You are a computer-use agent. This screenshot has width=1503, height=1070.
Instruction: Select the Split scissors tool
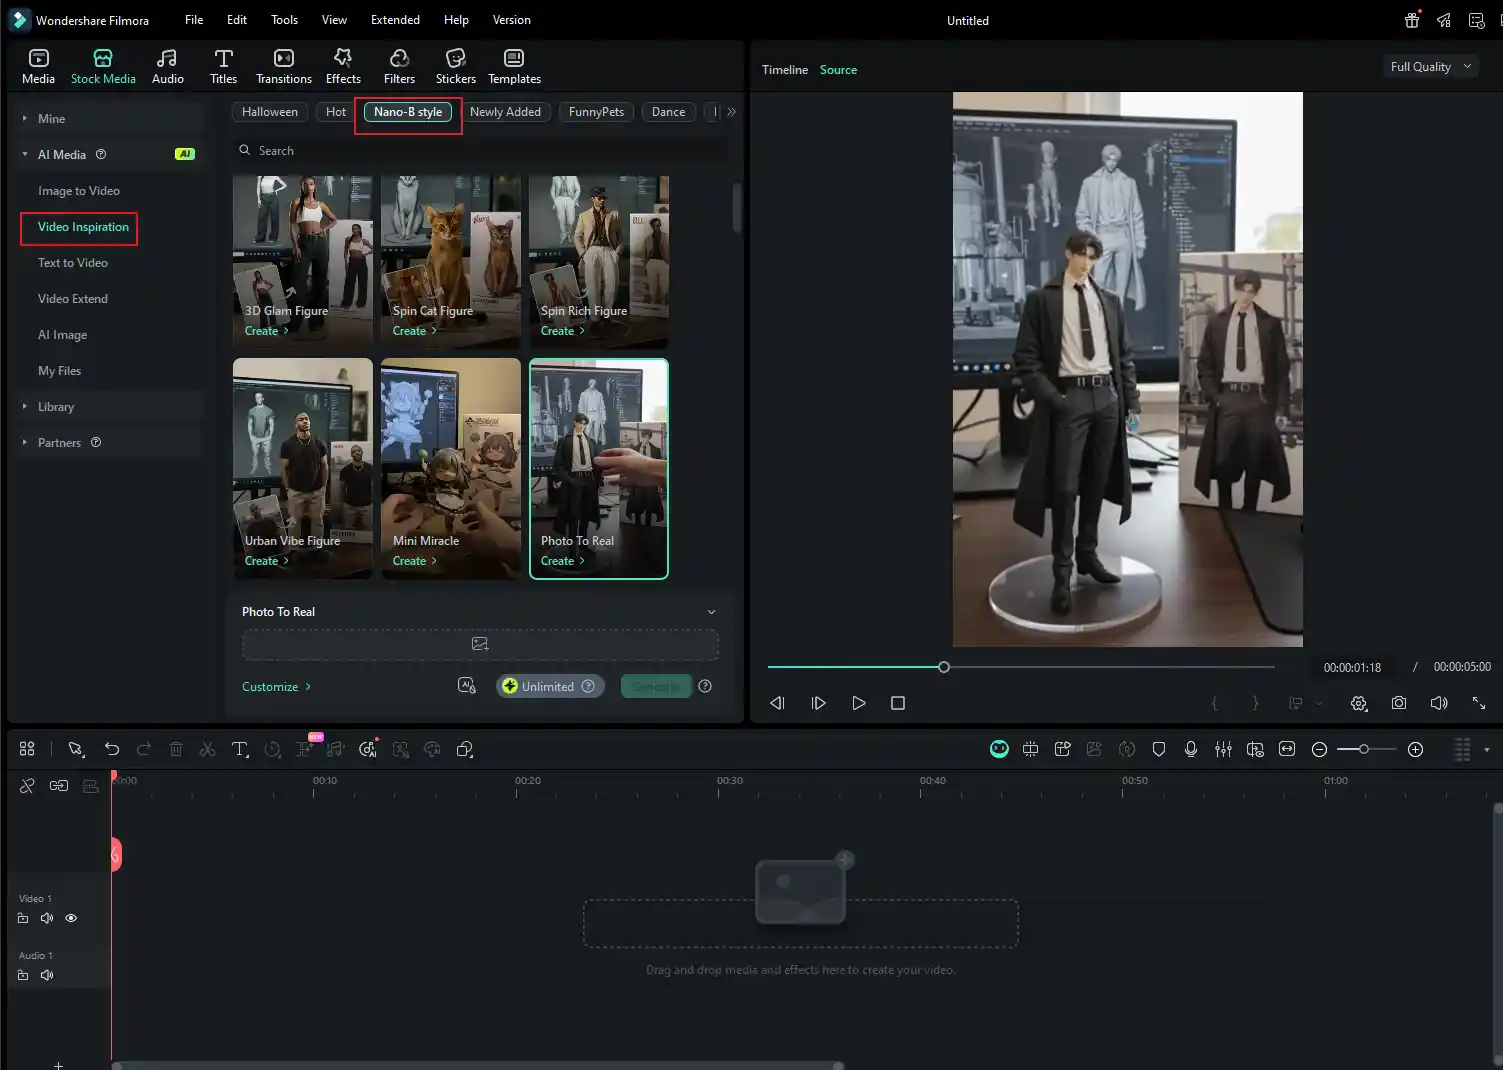pos(207,748)
